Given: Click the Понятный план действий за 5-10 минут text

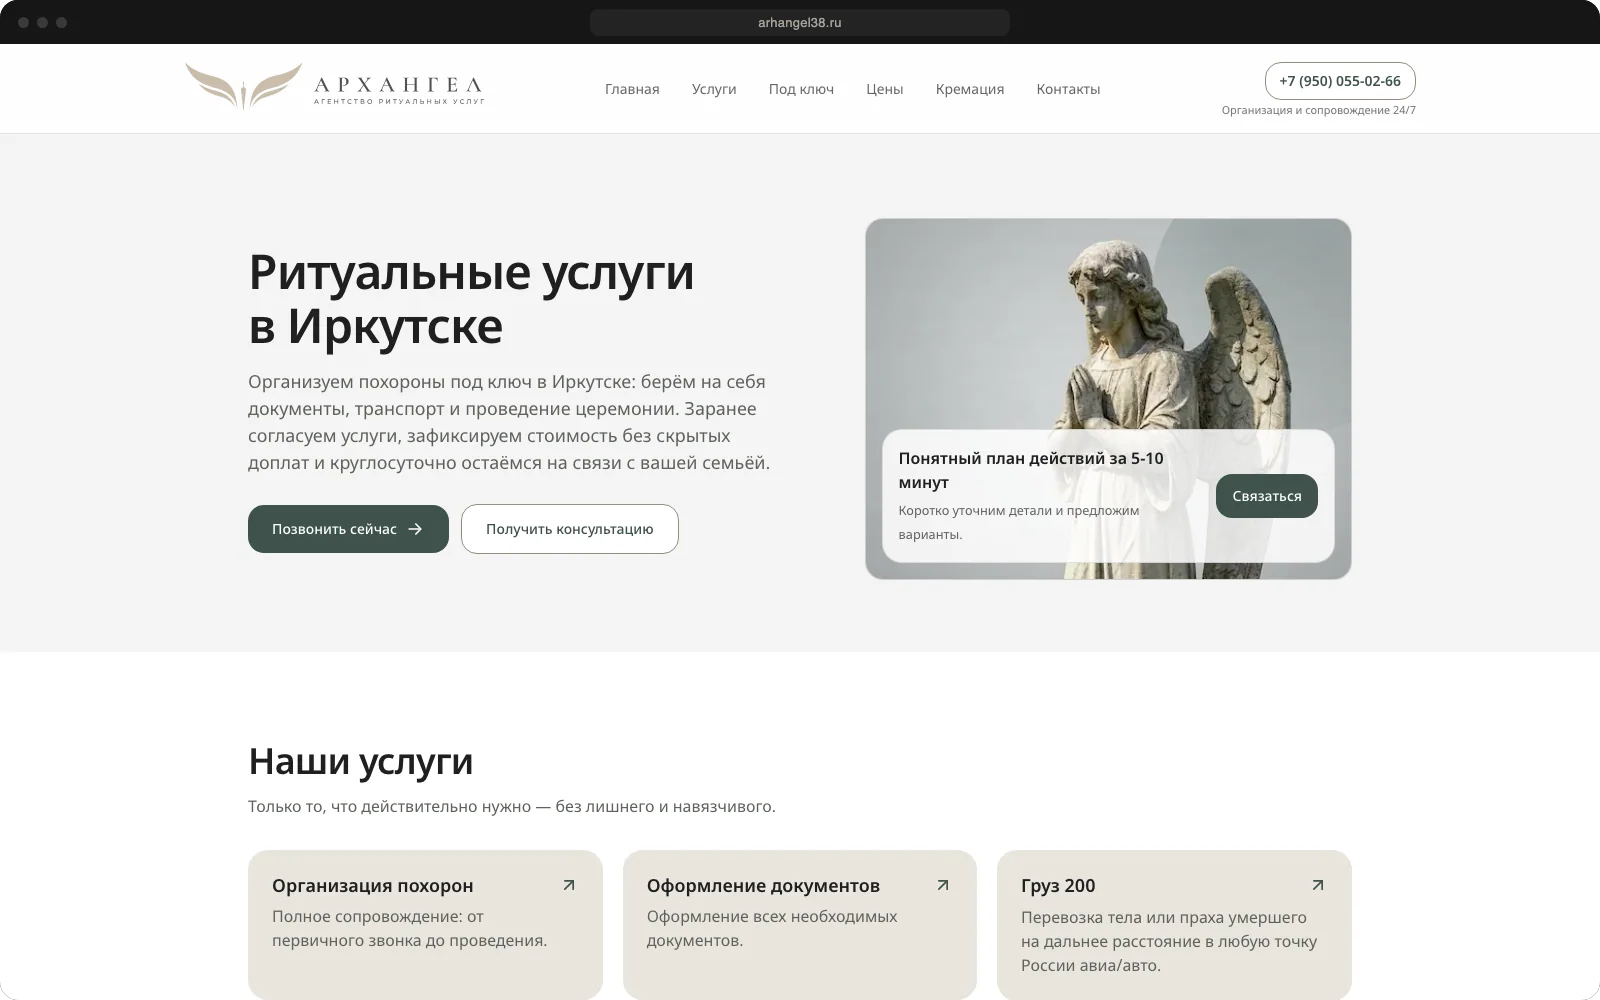Looking at the screenshot, I should [x=1031, y=470].
